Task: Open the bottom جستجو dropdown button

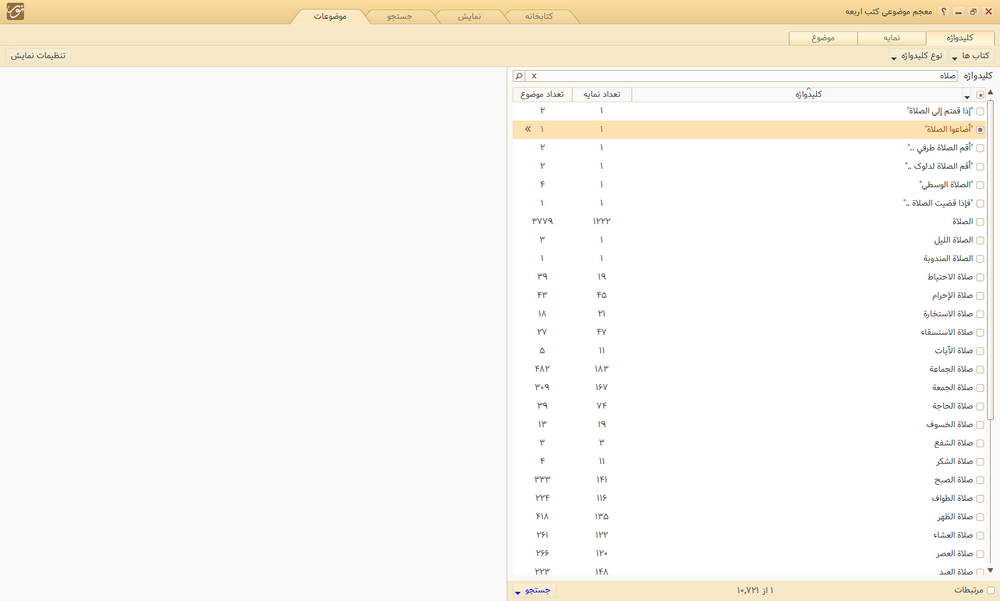Action: (533, 591)
